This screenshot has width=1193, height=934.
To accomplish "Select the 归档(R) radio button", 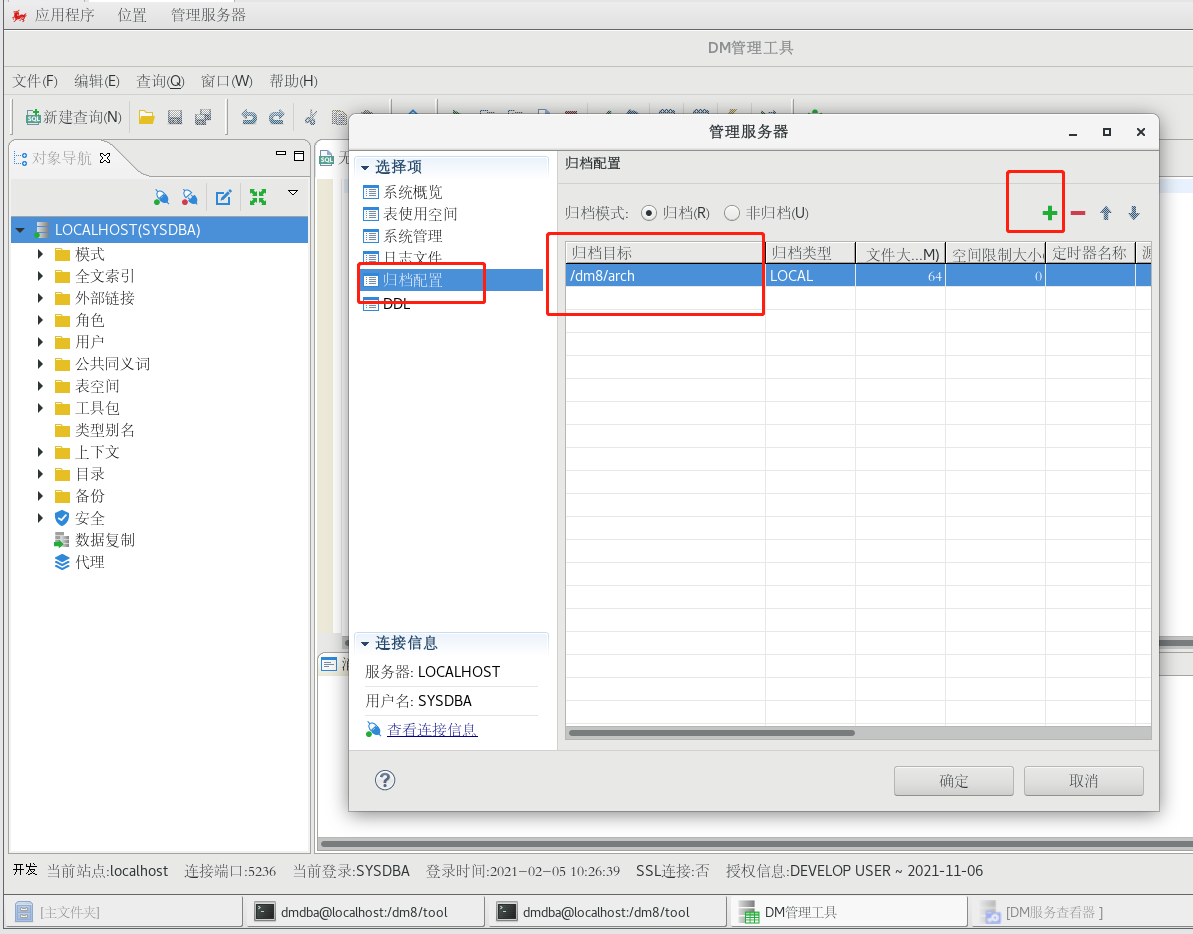I will pyautogui.click(x=649, y=213).
